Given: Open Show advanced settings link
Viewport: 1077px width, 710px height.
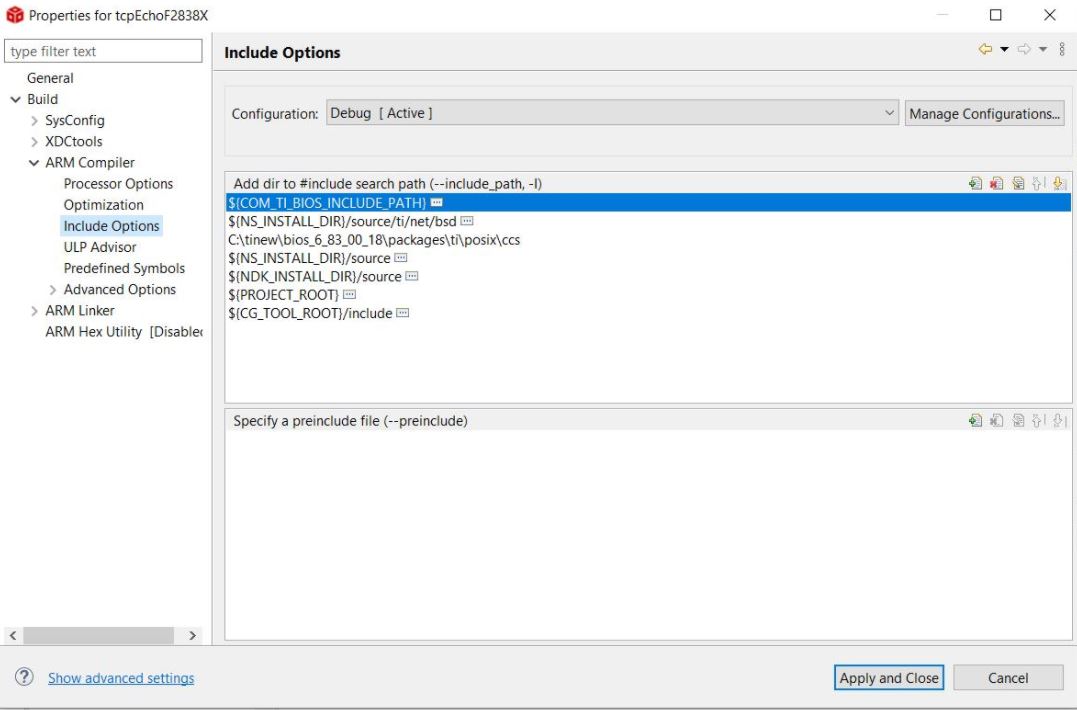Looking at the screenshot, I should tap(121, 678).
